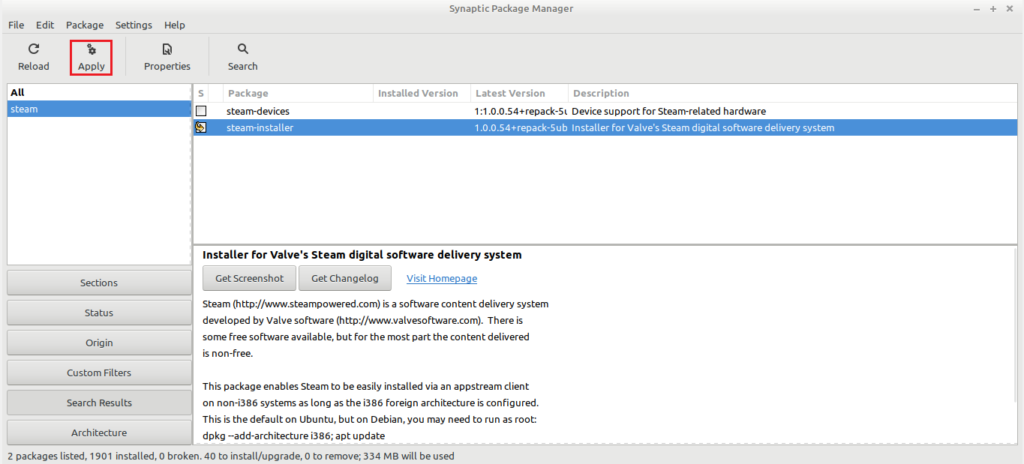Viewport: 1024px width, 464px height.
Task: Click steam-installer description cell text
Action: click(703, 128)
